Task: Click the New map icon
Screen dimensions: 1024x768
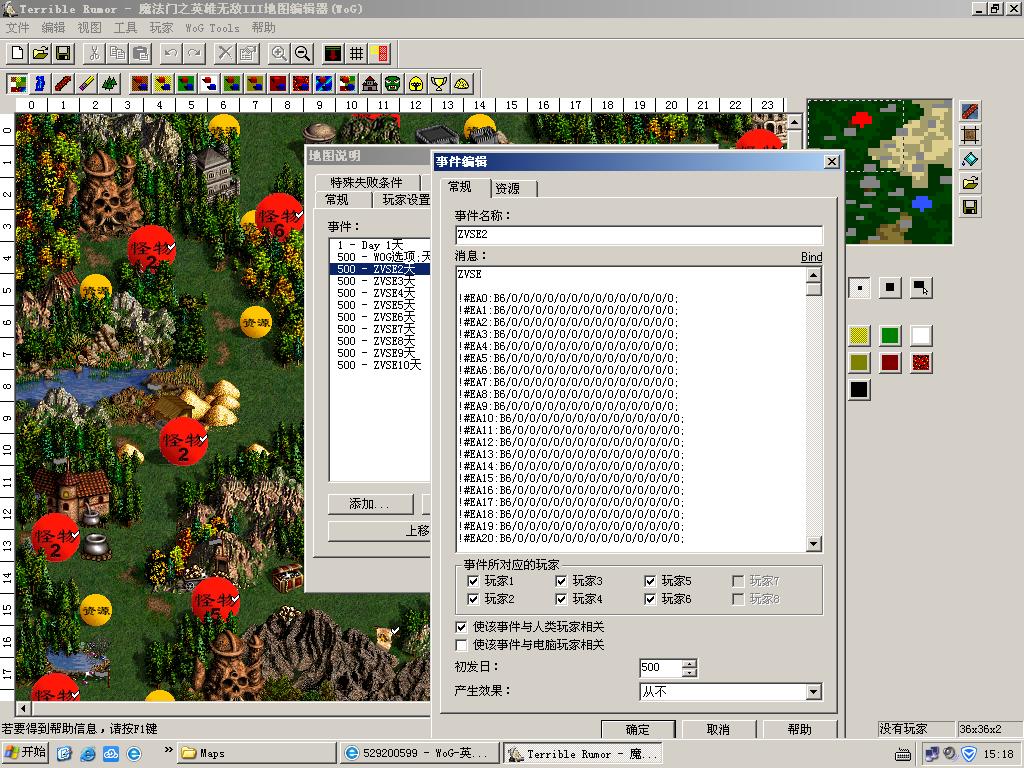Action: pos(18,54)
